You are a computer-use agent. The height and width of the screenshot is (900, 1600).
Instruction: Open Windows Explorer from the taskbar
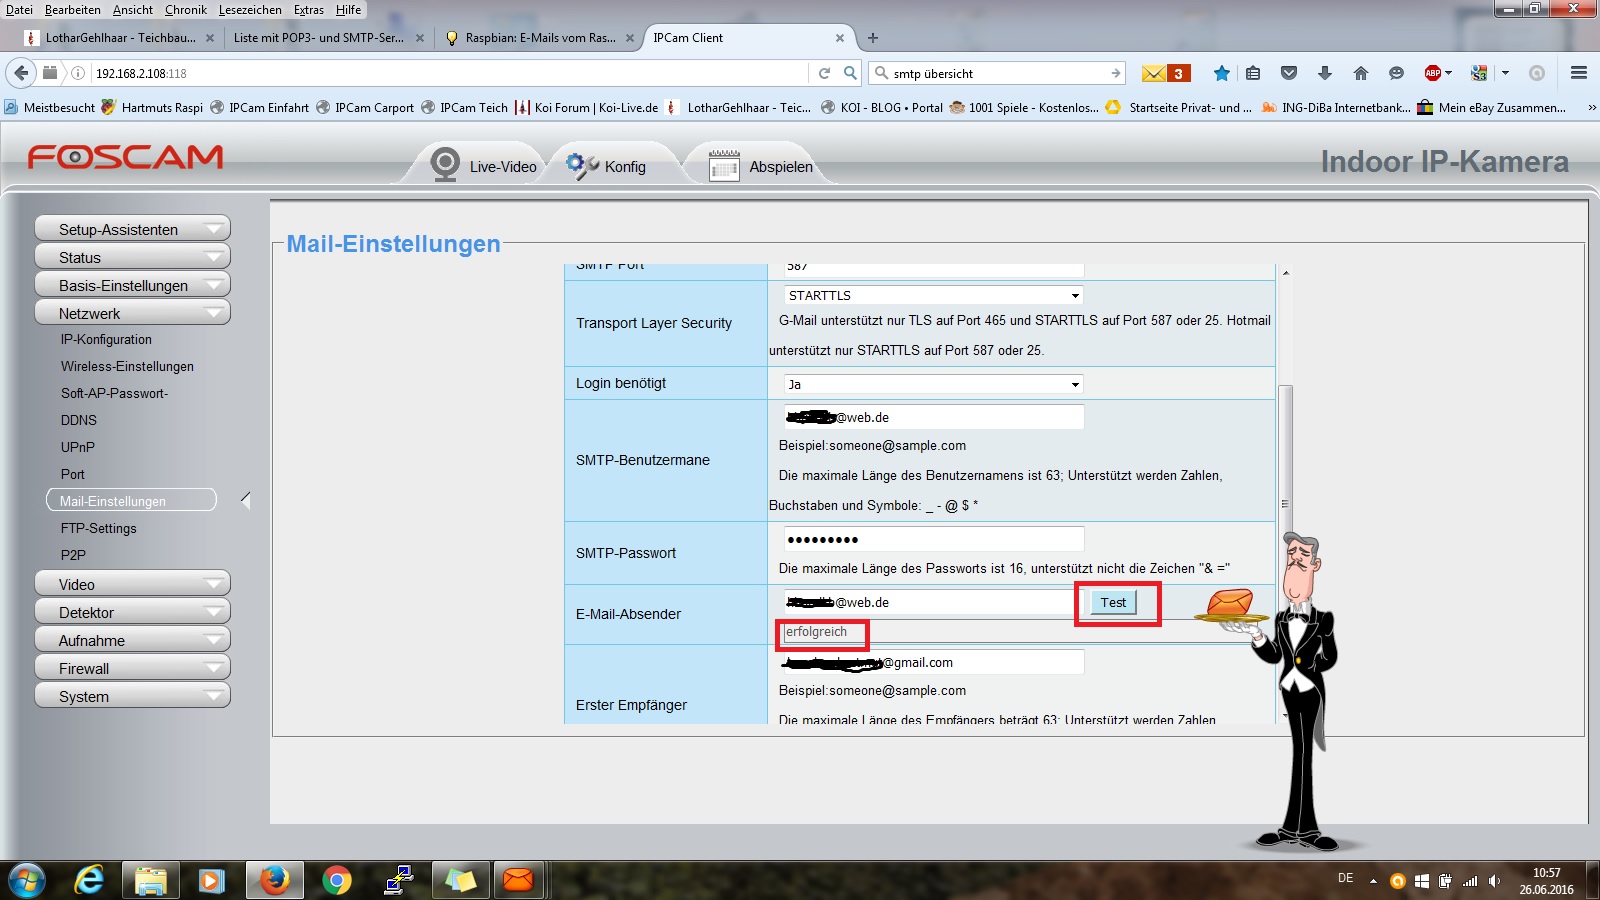[150, 880]
